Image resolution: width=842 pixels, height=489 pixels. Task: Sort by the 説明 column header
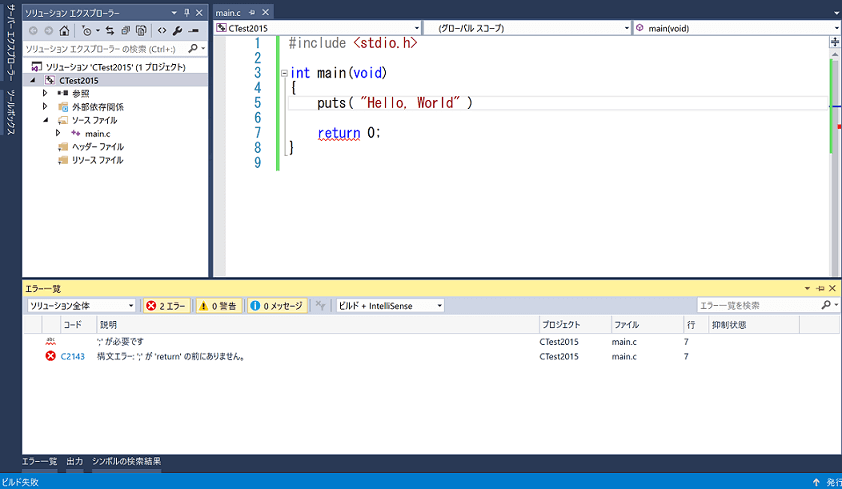[318, 324]
